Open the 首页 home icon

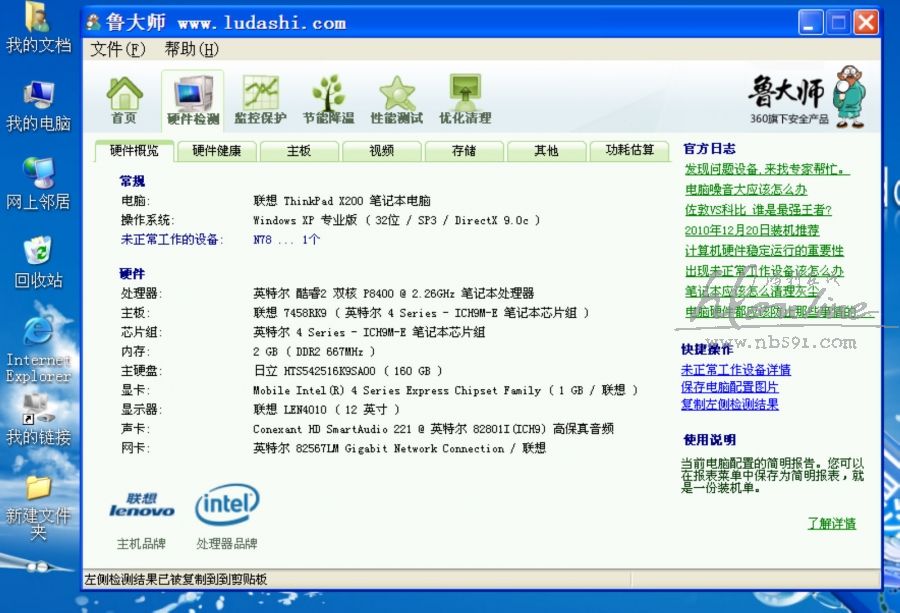pyautogui.click(x=124, y=100)
